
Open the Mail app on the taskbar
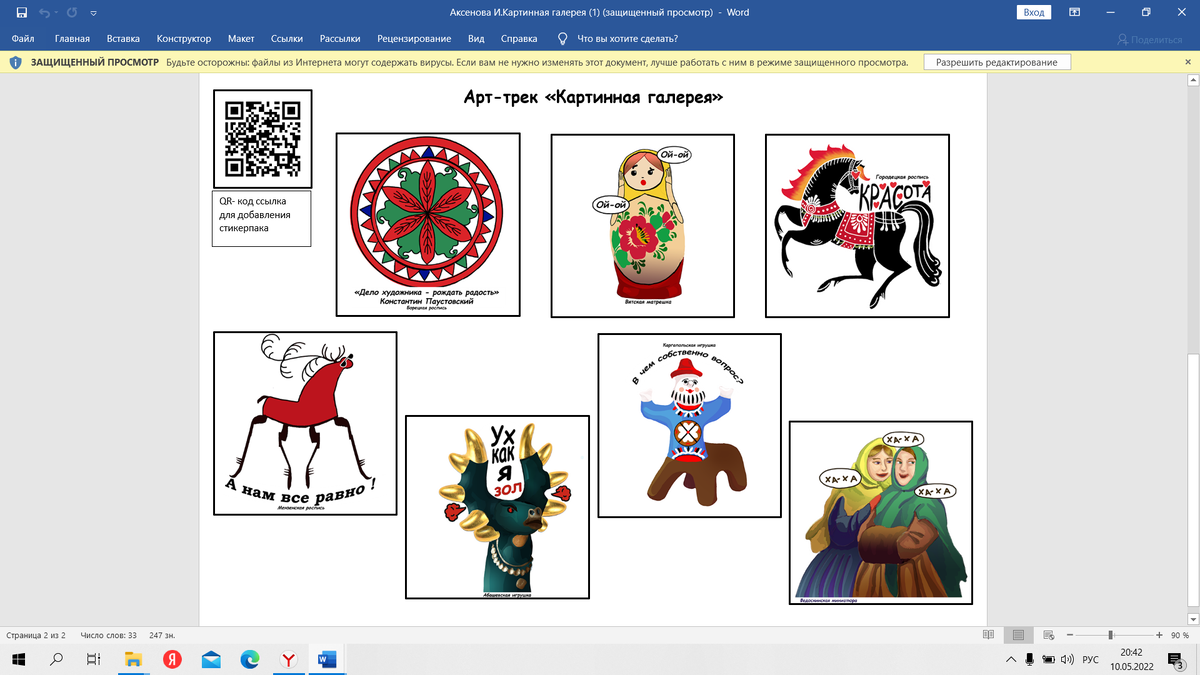pyautogui.click(x=211, y=659)
